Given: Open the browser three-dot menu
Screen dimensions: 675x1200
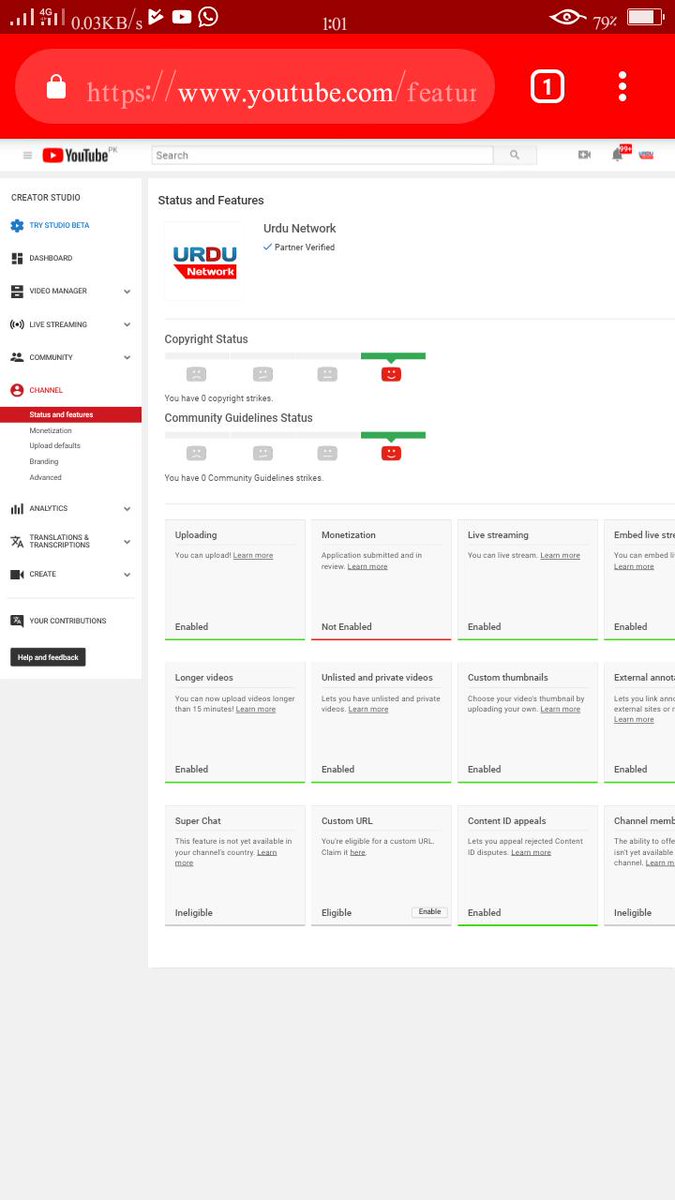Looking at the screenshot, I should pos(622,87).
